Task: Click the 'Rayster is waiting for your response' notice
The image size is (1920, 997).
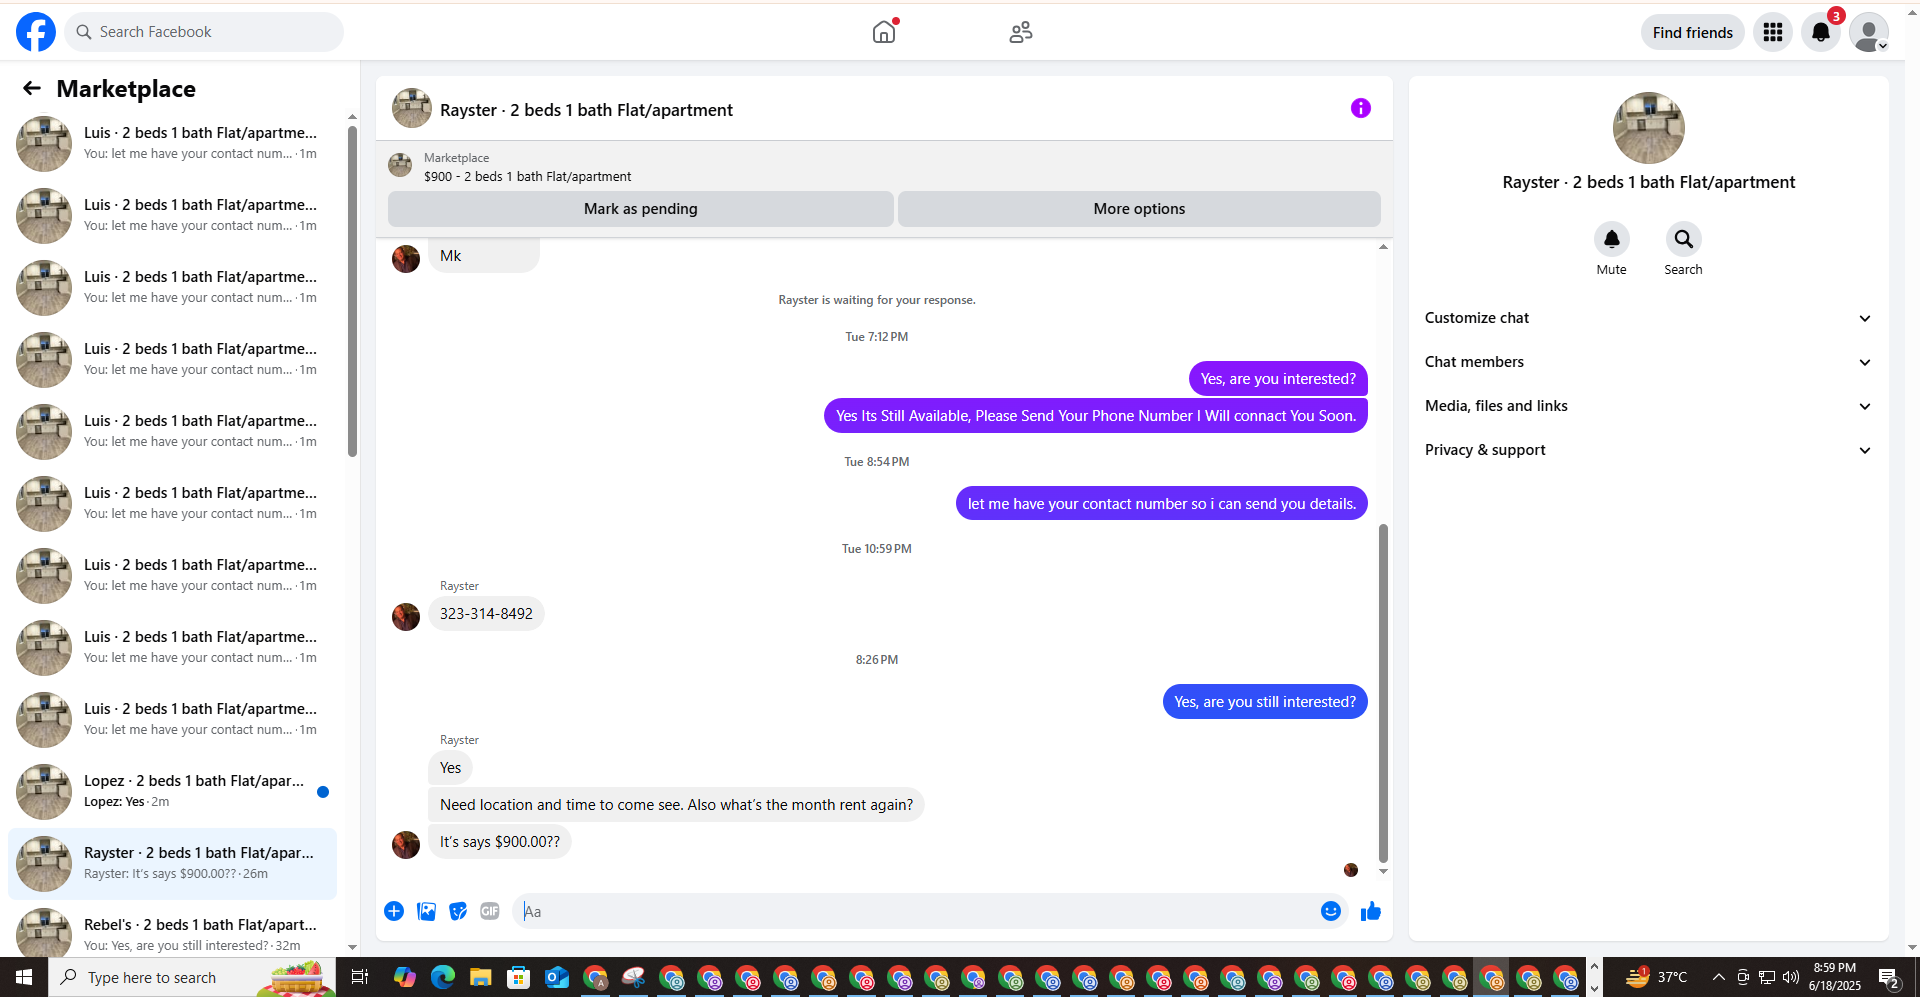Action: click(877, 300)
